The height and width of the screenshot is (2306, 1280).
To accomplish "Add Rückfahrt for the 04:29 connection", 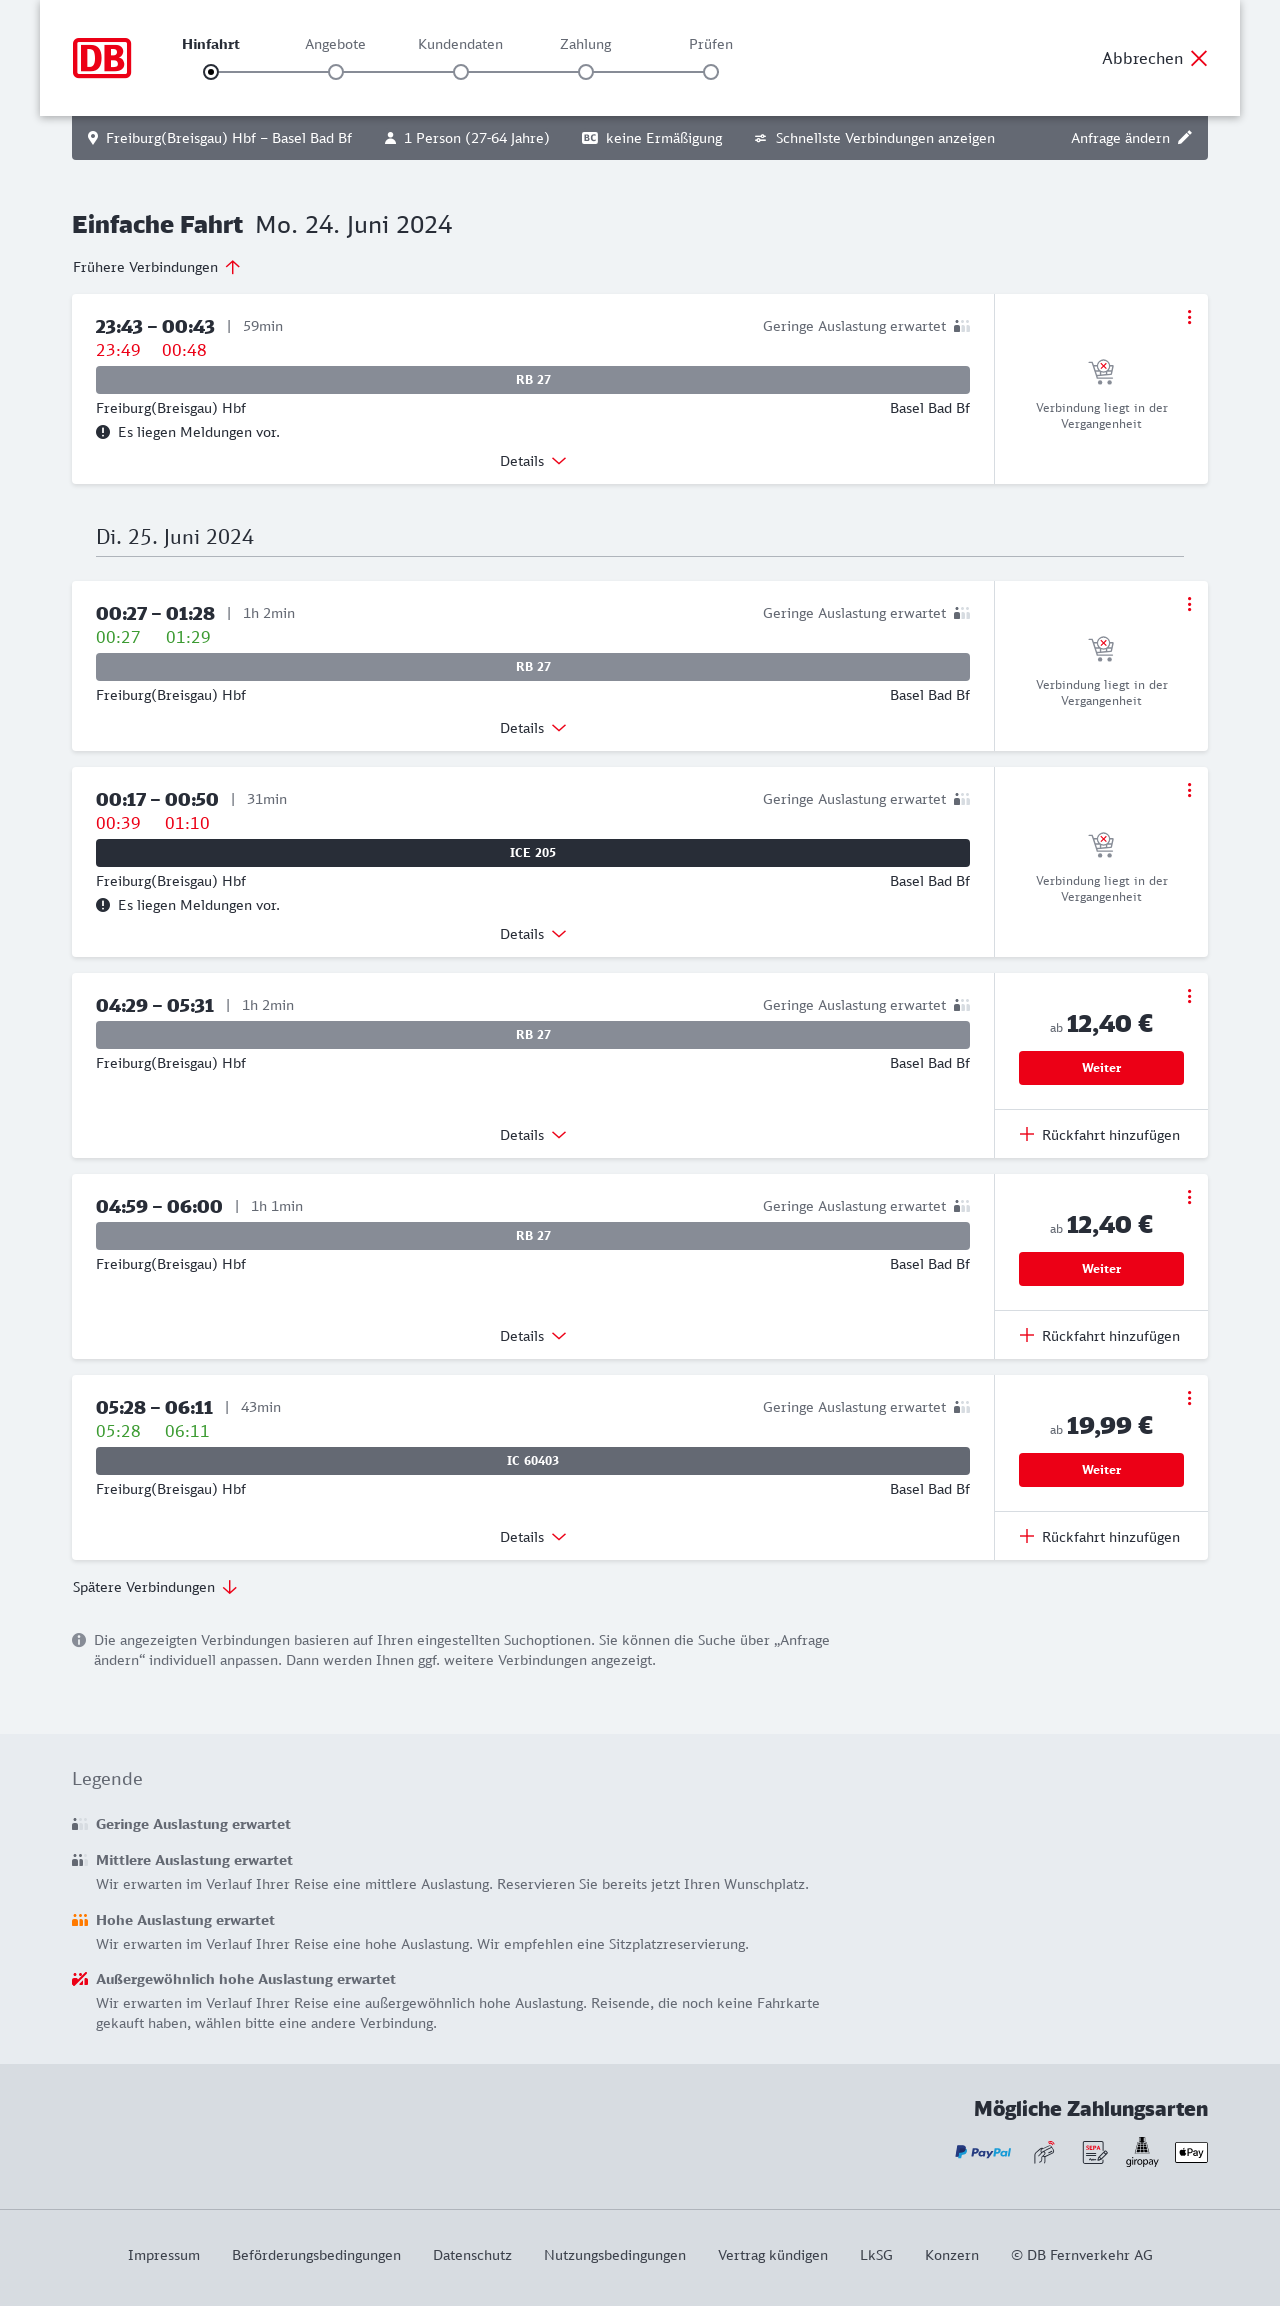I will click(1100, 1135).
